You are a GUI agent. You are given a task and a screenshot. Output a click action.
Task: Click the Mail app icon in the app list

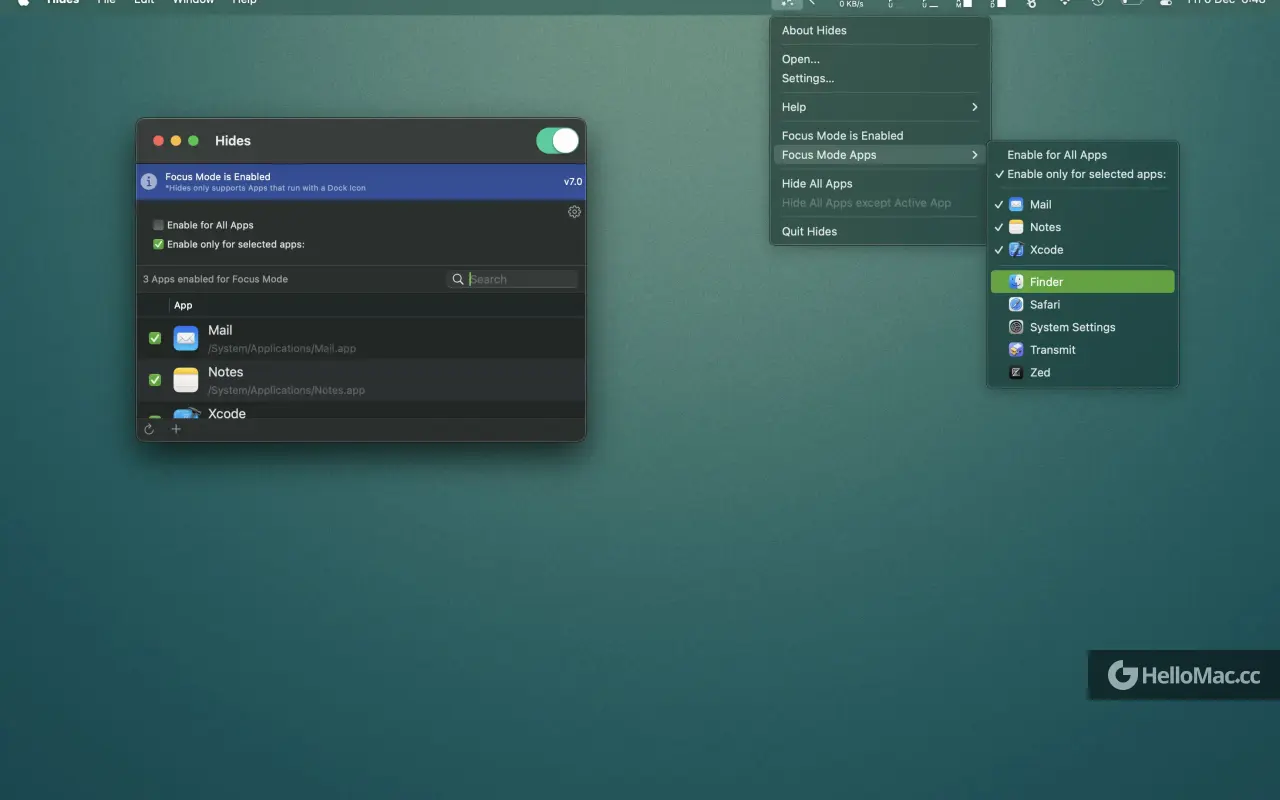tap(186, 338)
